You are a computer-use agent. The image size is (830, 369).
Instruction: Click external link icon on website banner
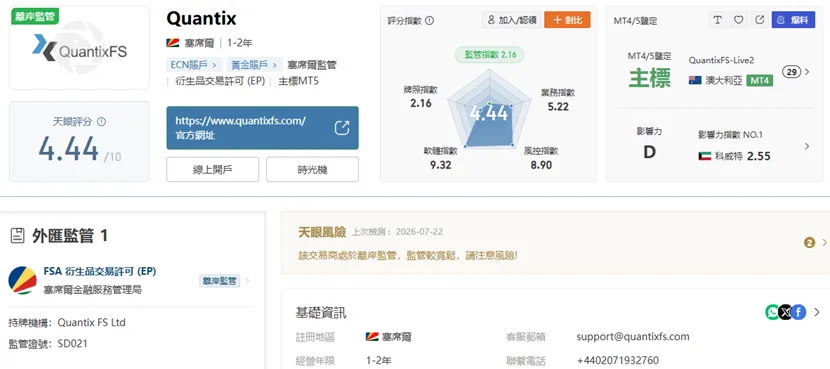[x=342, y=128]
